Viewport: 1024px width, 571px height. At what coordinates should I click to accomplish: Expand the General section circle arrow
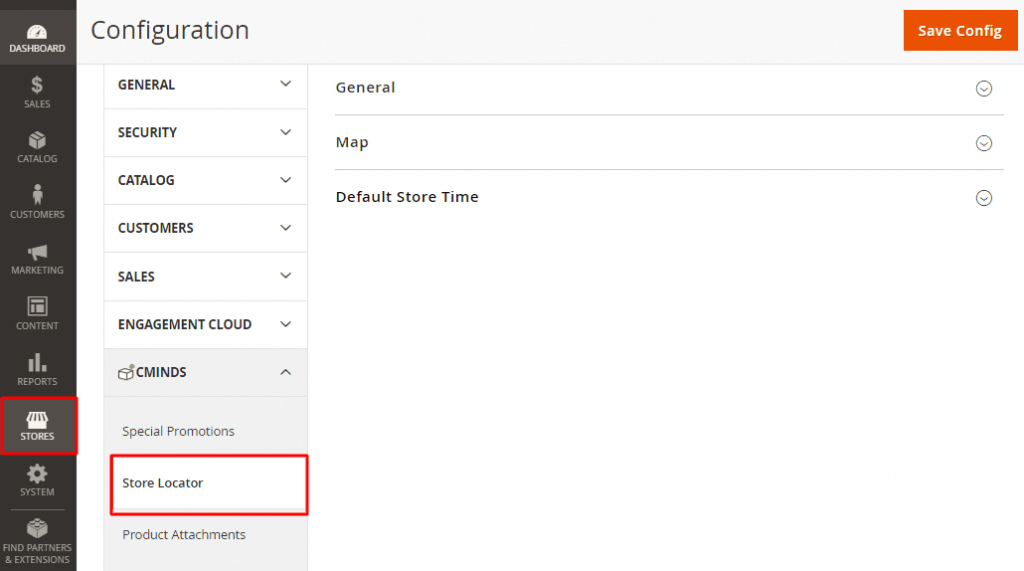click(x=983, y=88)
